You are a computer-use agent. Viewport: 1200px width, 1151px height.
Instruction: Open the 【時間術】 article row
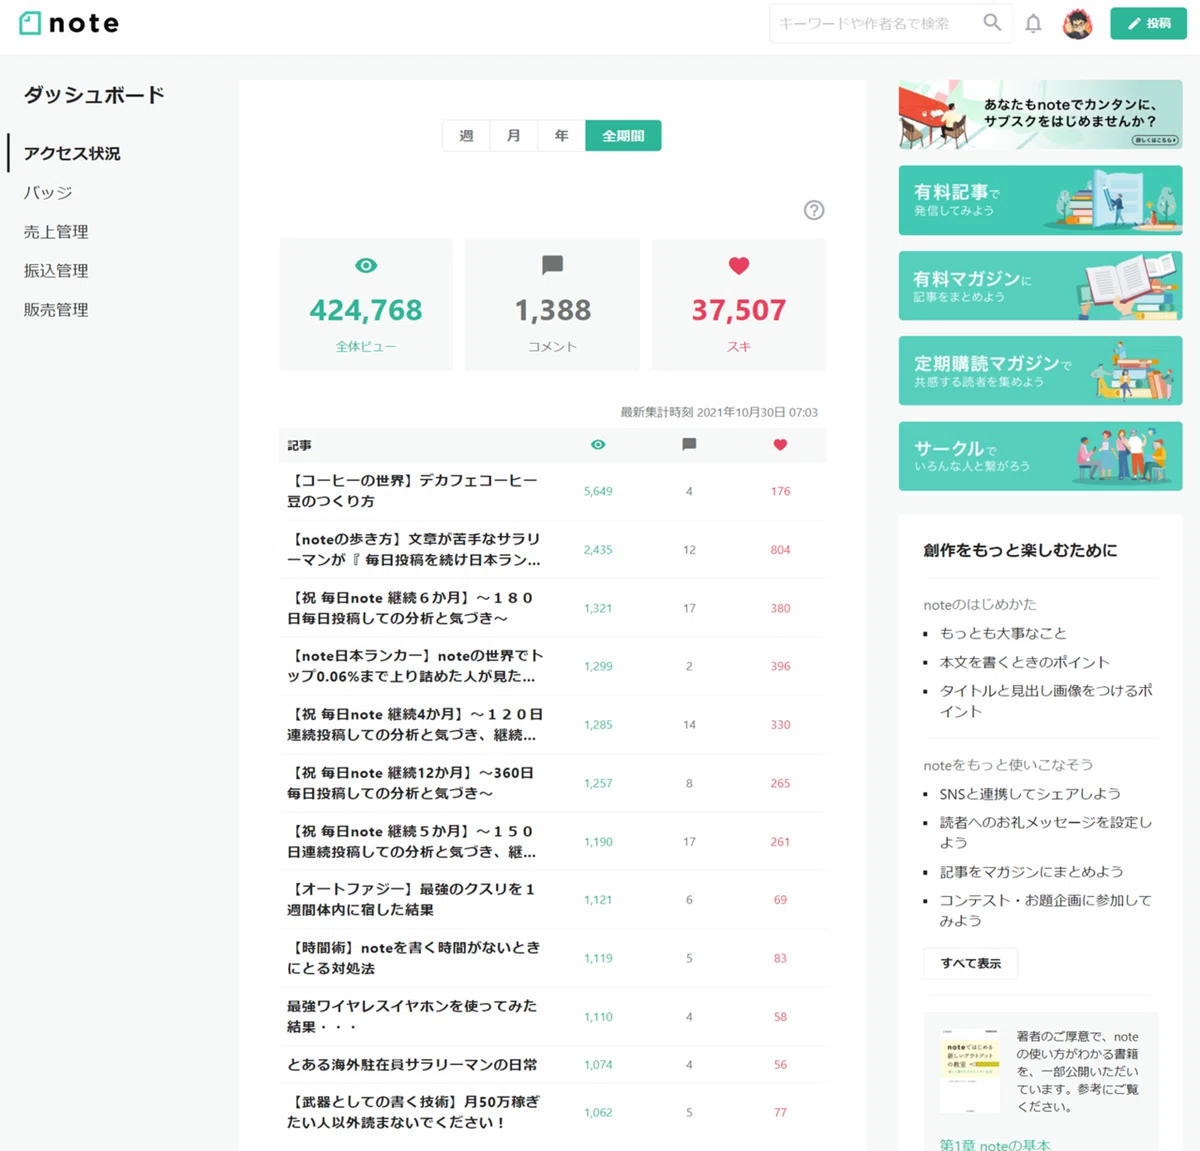553,958
